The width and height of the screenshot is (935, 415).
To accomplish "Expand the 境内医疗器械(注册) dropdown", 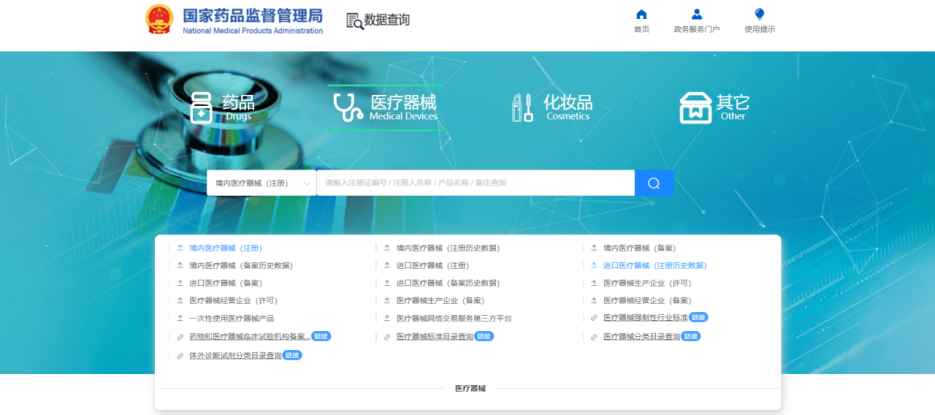I will [x=261, y=183].
